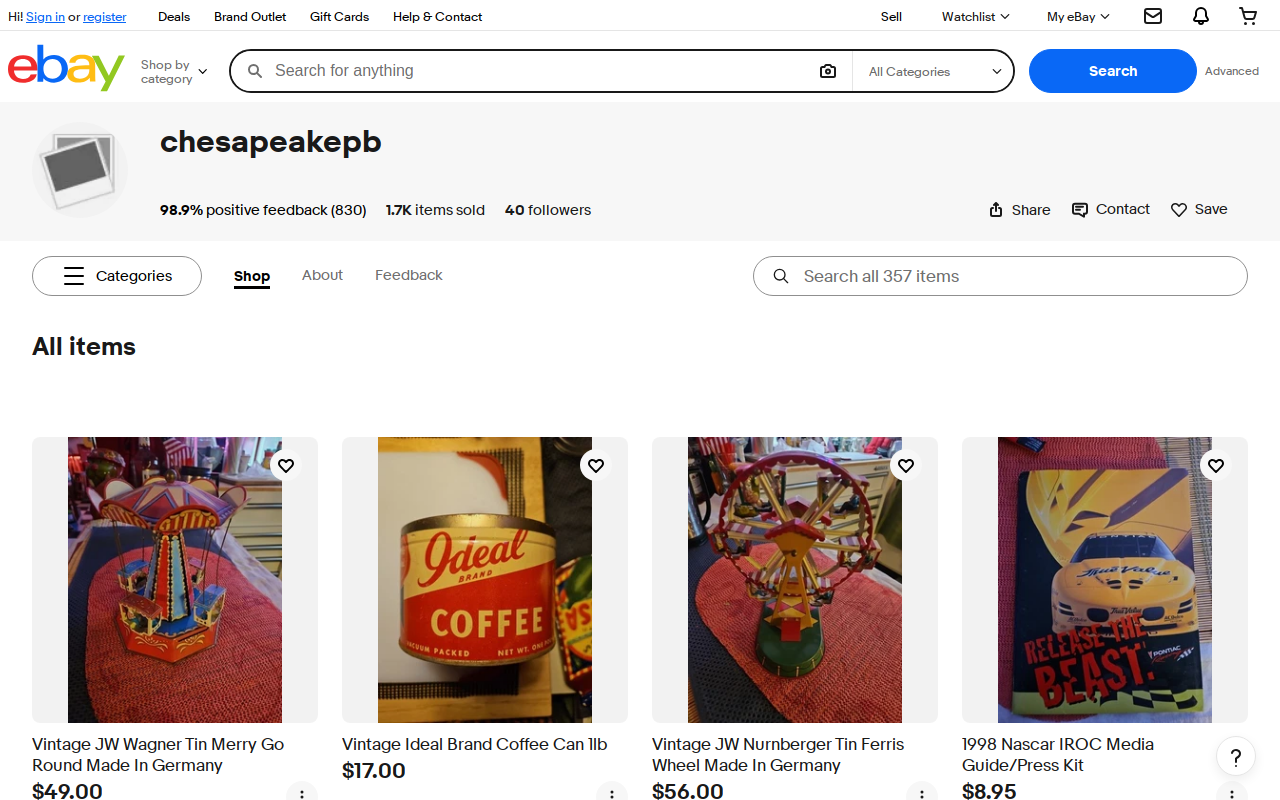This screenshot has width=1280, height=800.
Task: Click the 1.7K items sold text
Action: pyautogui.click(x=435, y=210)
